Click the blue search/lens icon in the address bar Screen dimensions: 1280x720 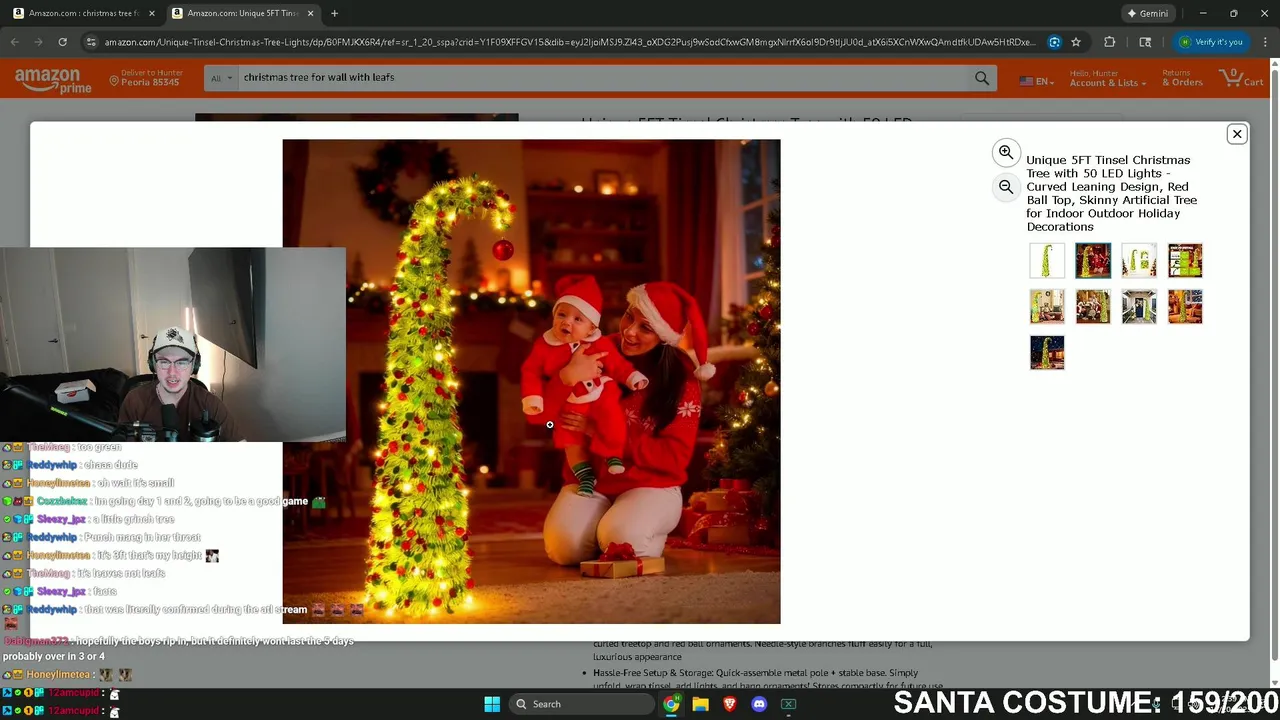(1054, 42)
